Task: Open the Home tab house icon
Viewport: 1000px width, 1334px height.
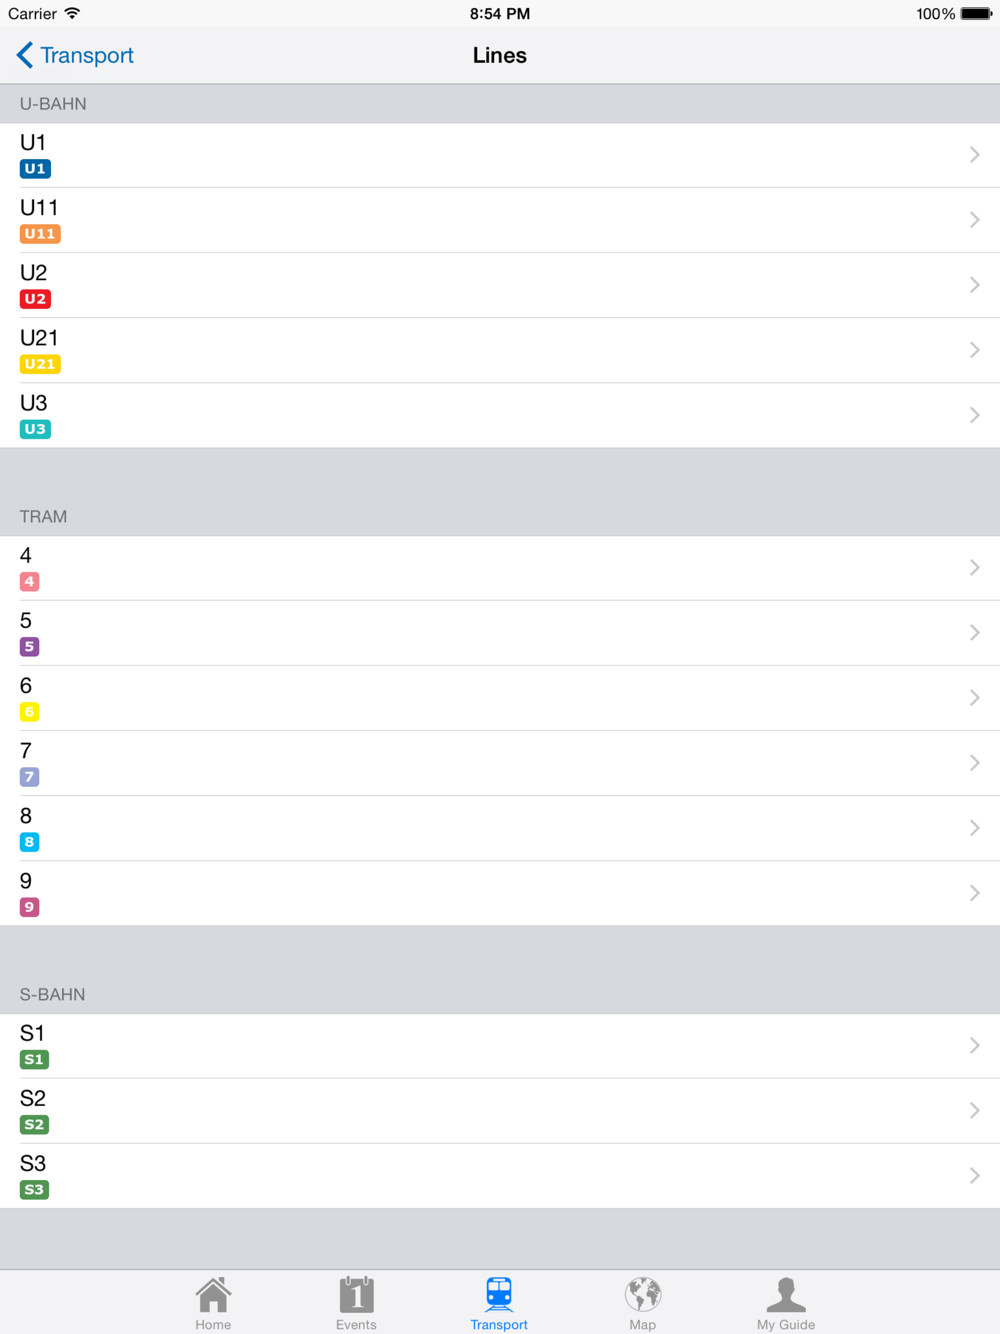Action: pos(213,1294)
